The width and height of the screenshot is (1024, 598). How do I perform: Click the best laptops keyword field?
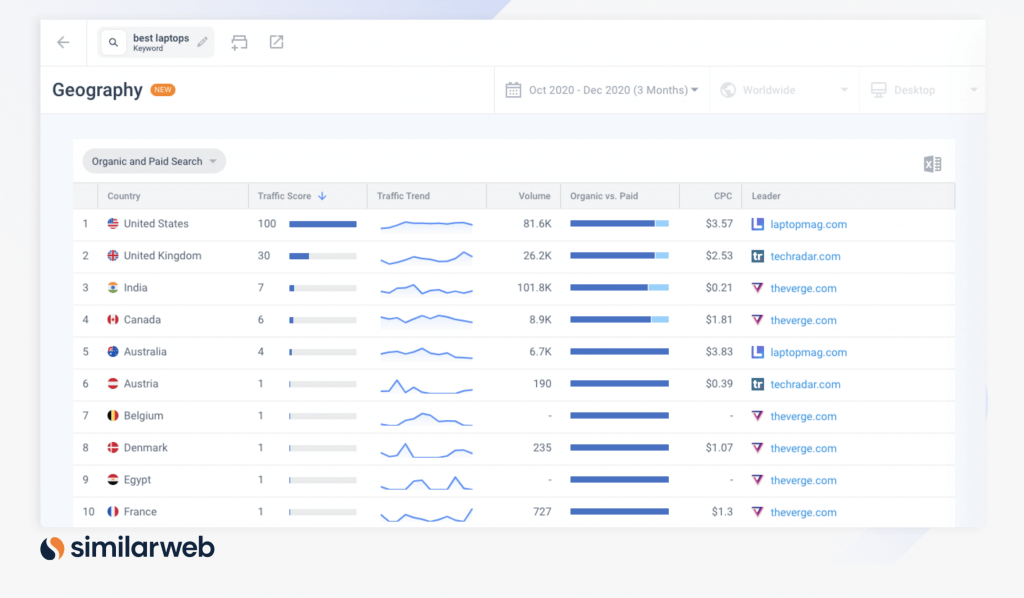155,42
